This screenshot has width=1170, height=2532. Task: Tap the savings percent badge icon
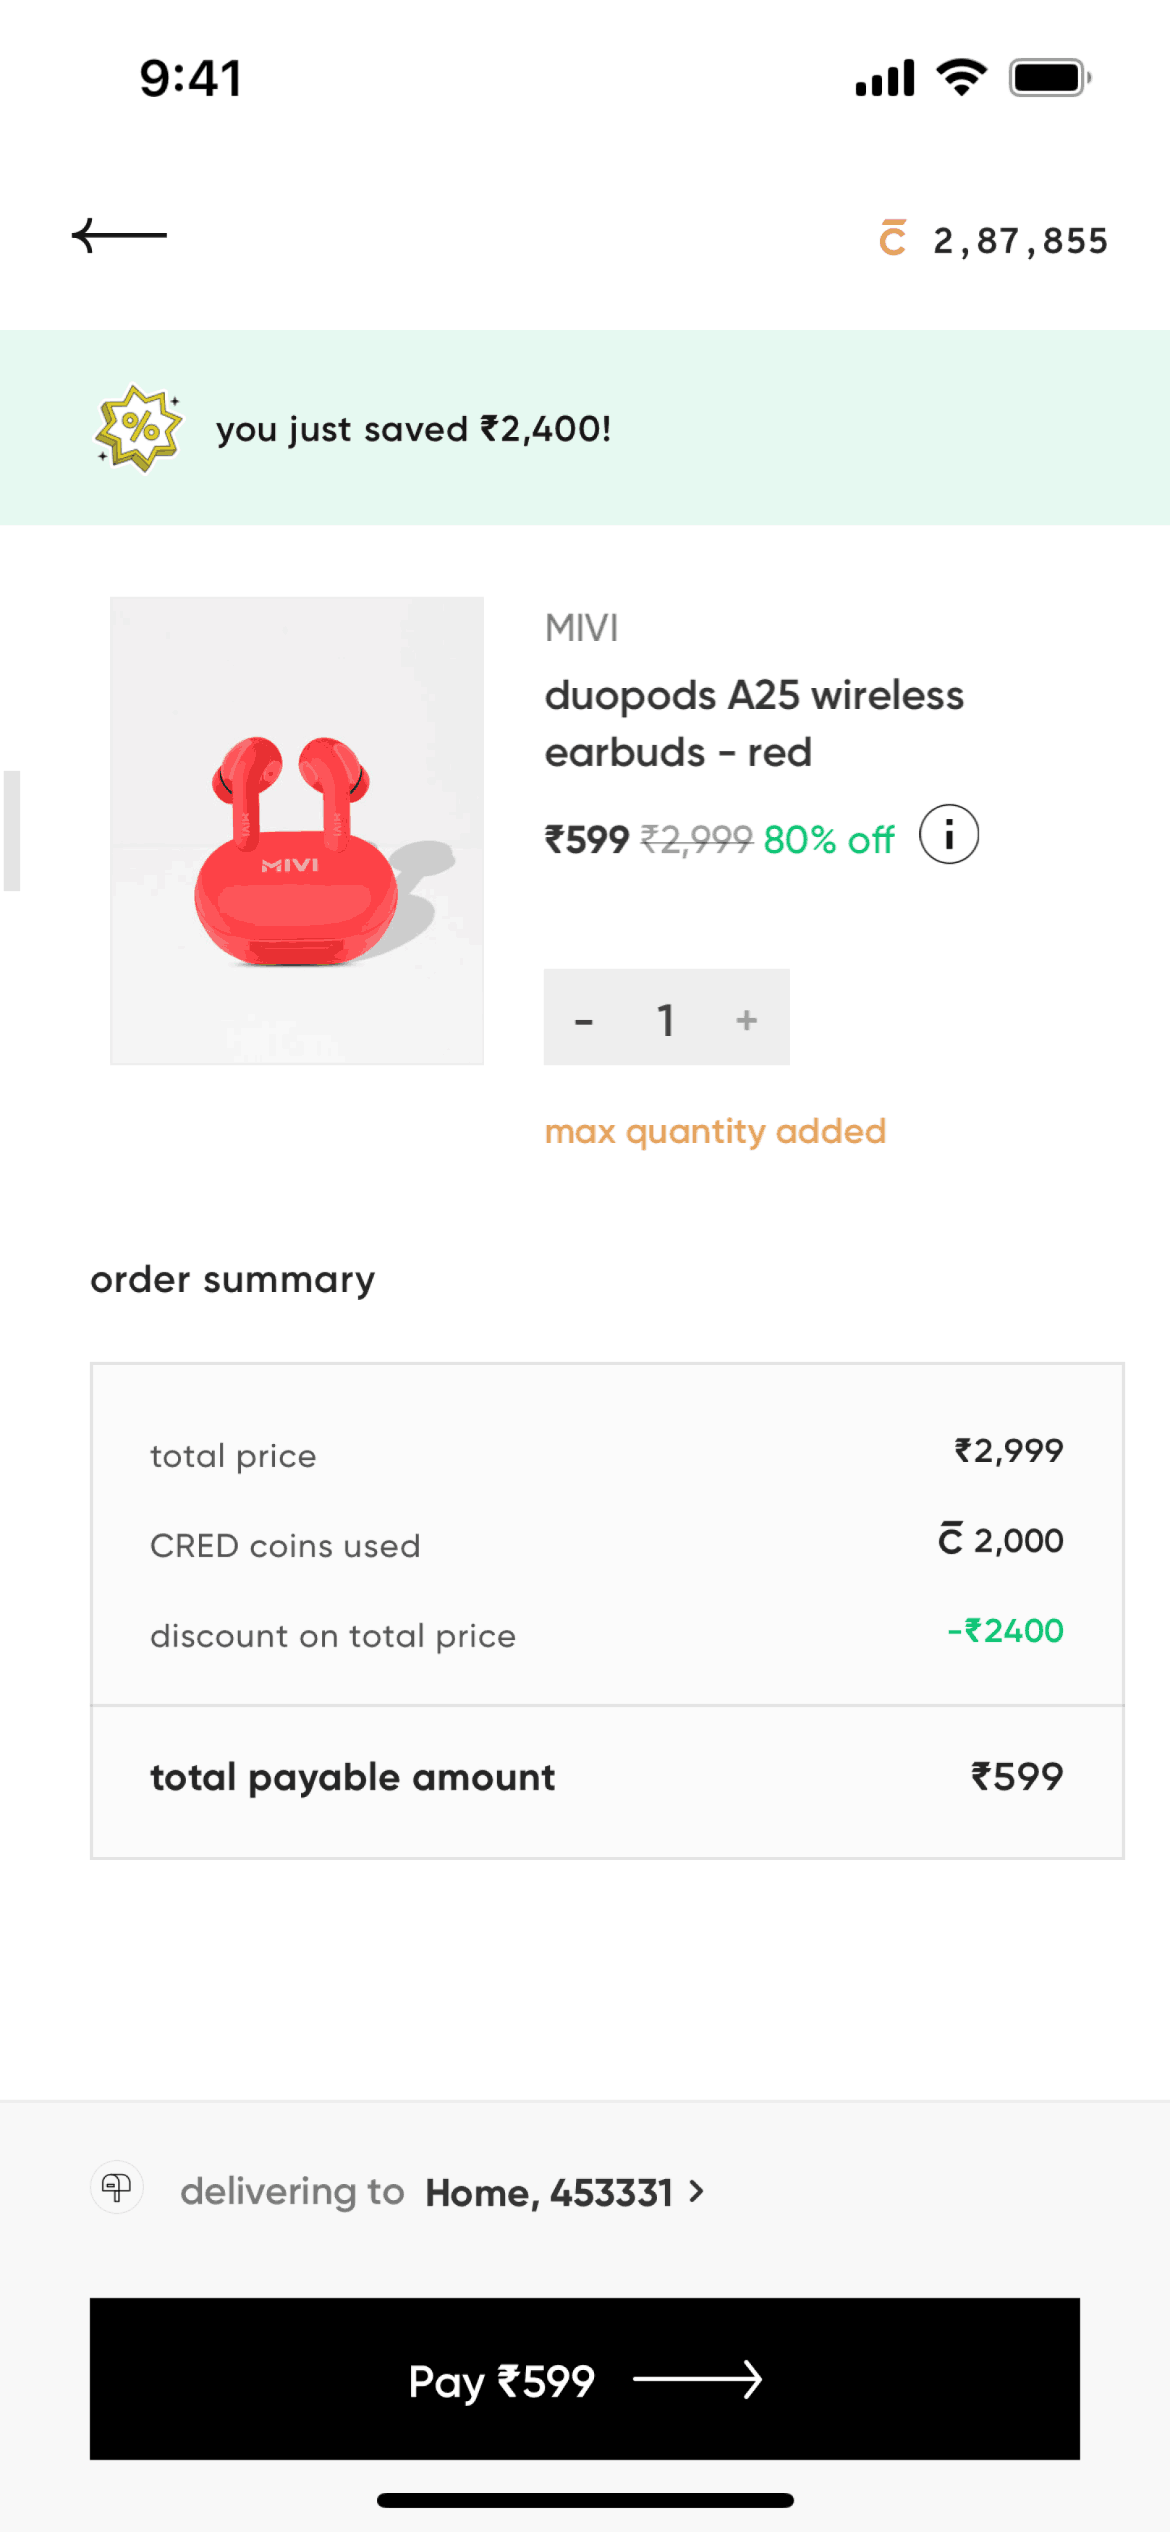[139, 428]
